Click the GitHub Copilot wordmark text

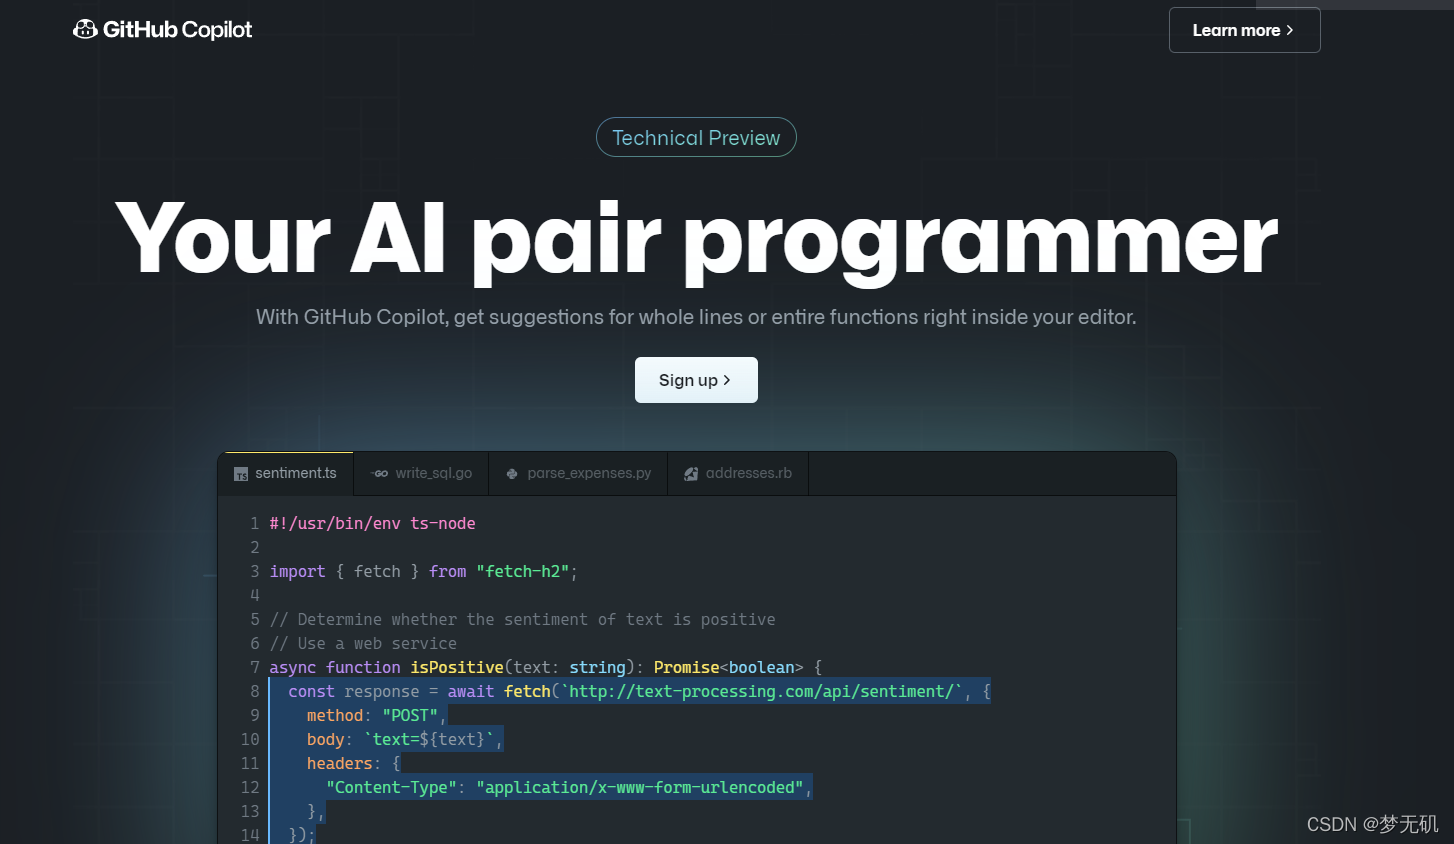point(176,29)
